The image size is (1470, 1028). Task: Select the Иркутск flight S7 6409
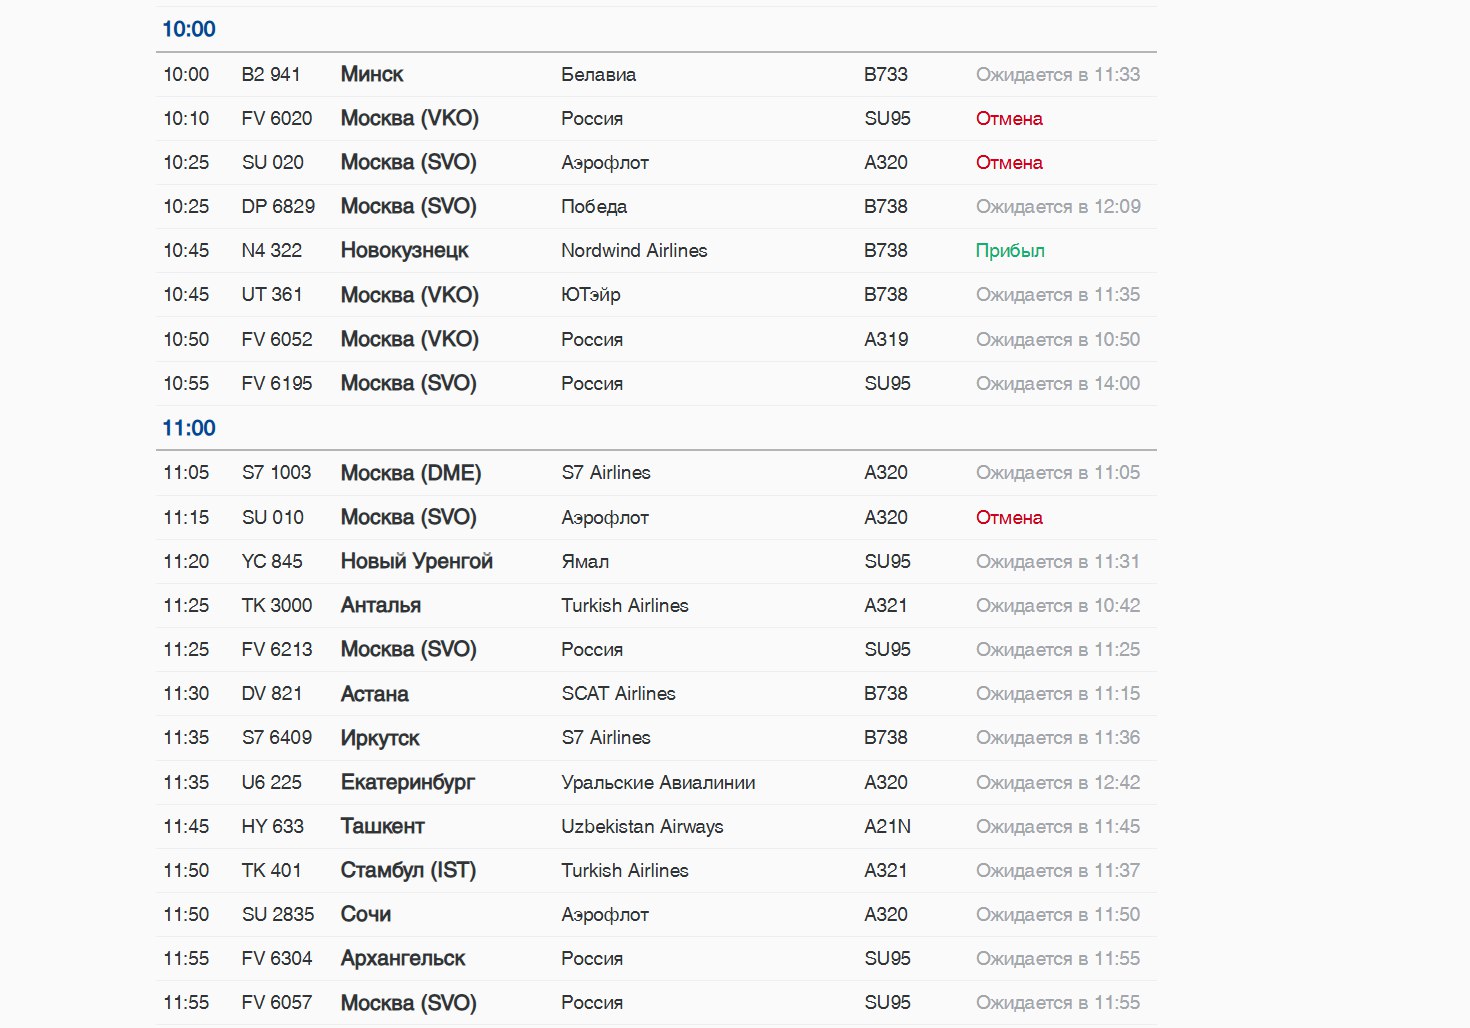tap(656, 737)
